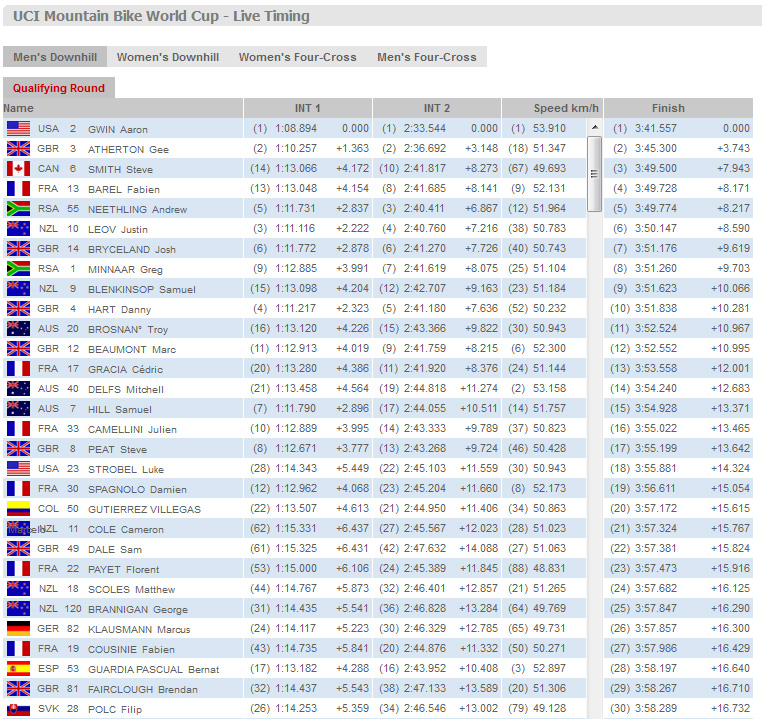Click New Zealand flag beside BLENKINSOP Samuel
Image resolution: width=765 pixels, height=719 pixels.
[19, 289]
